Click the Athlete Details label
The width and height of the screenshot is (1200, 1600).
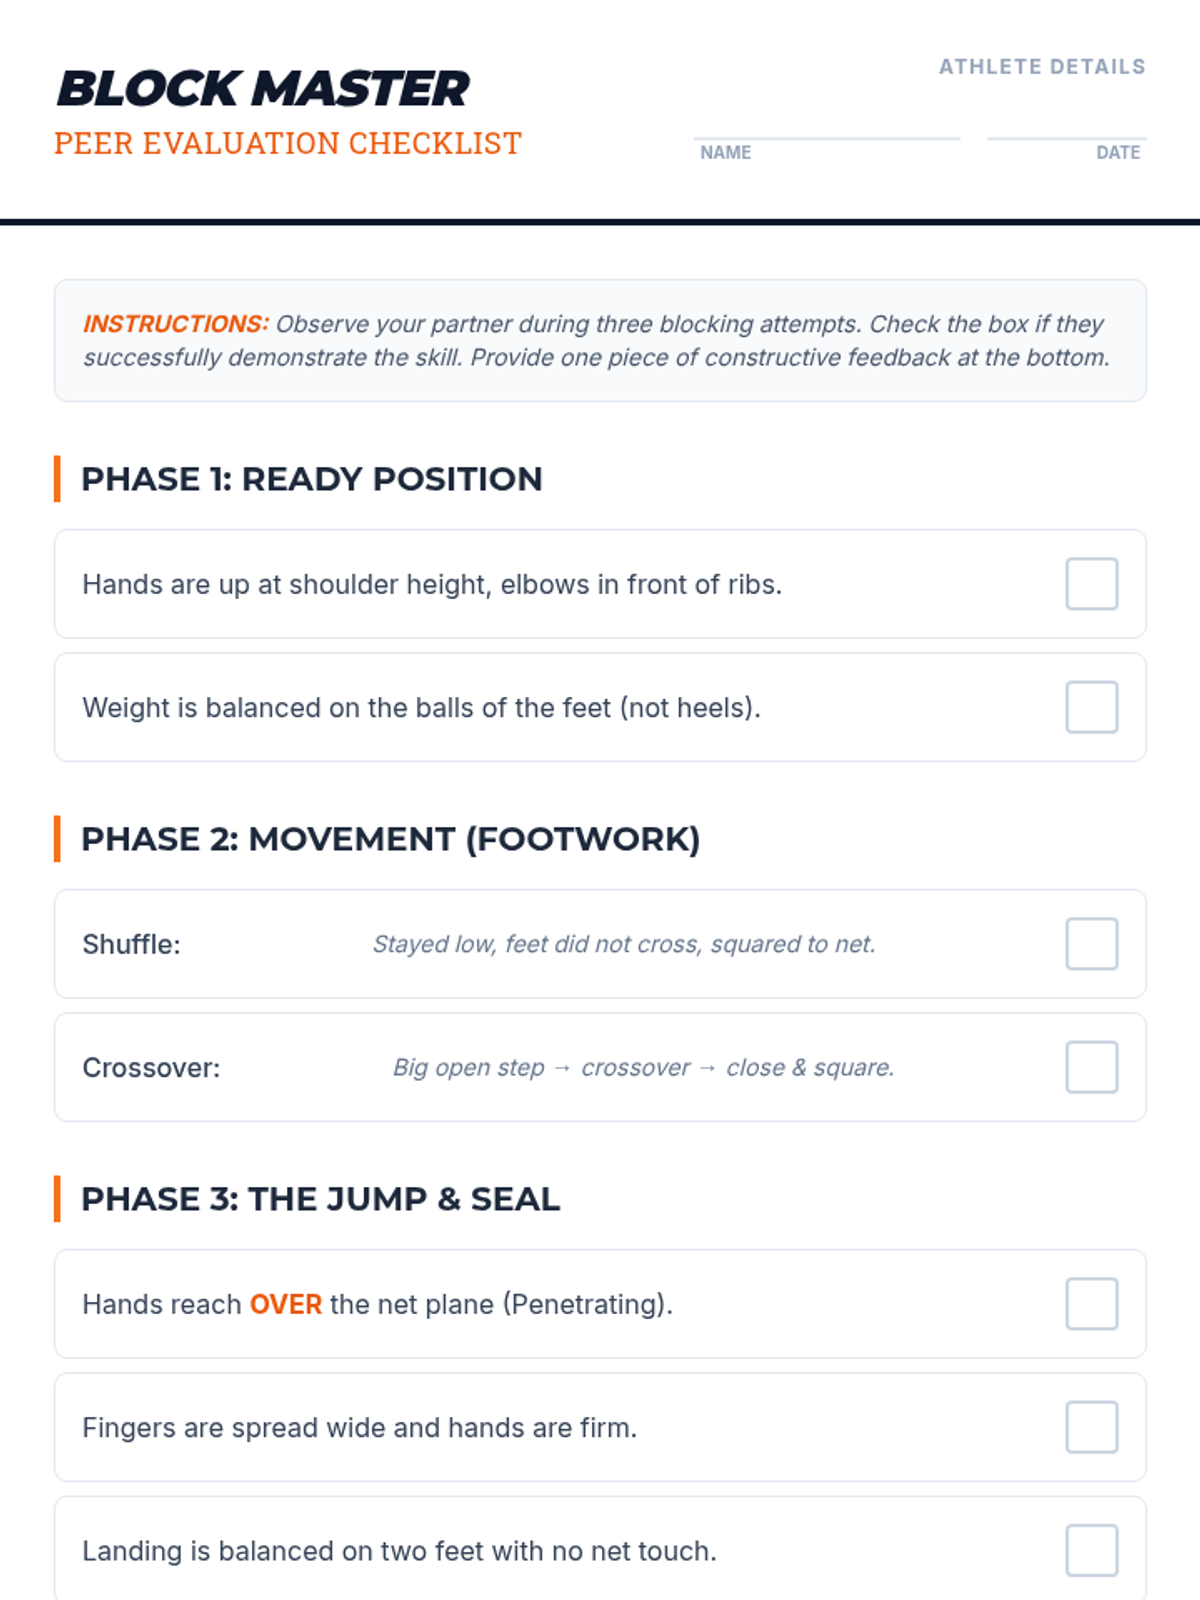(x=1041, y=67)
